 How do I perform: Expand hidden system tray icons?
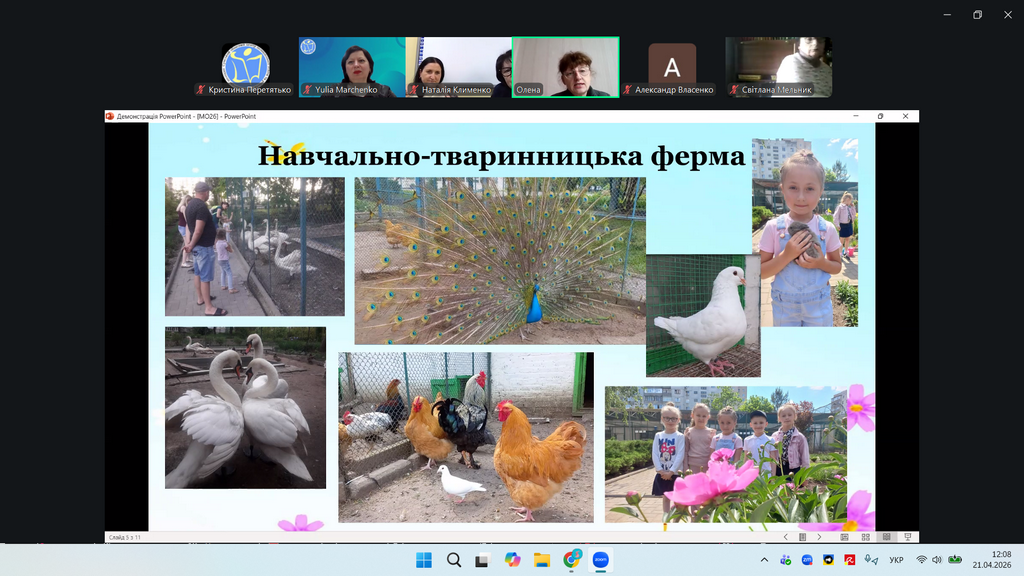tap(765, 560)
